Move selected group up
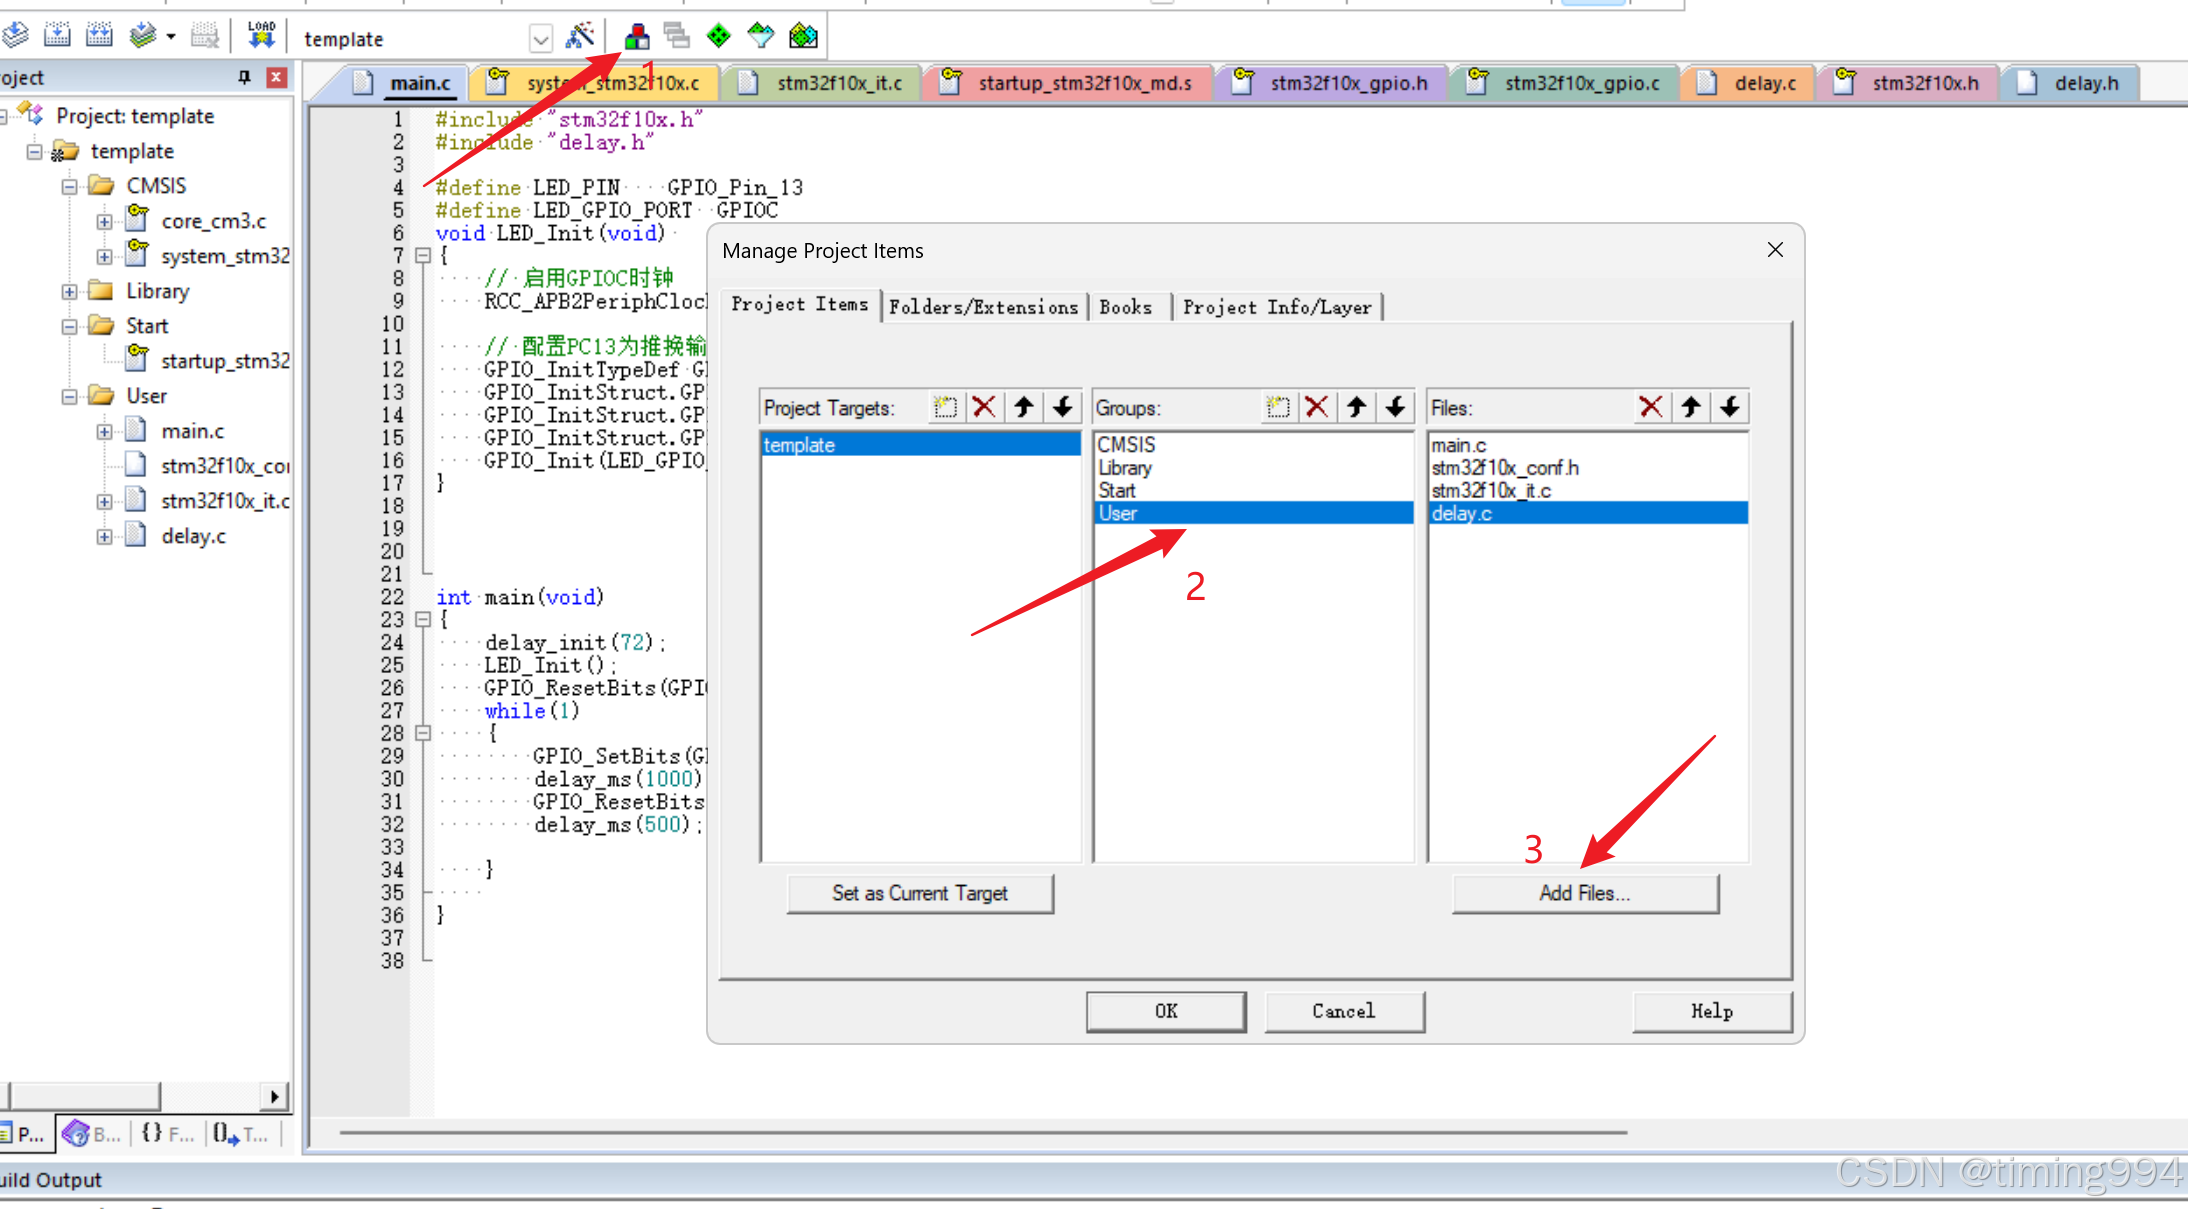The height and width of the screenshot is (1209, 2188). point(1356,407)
